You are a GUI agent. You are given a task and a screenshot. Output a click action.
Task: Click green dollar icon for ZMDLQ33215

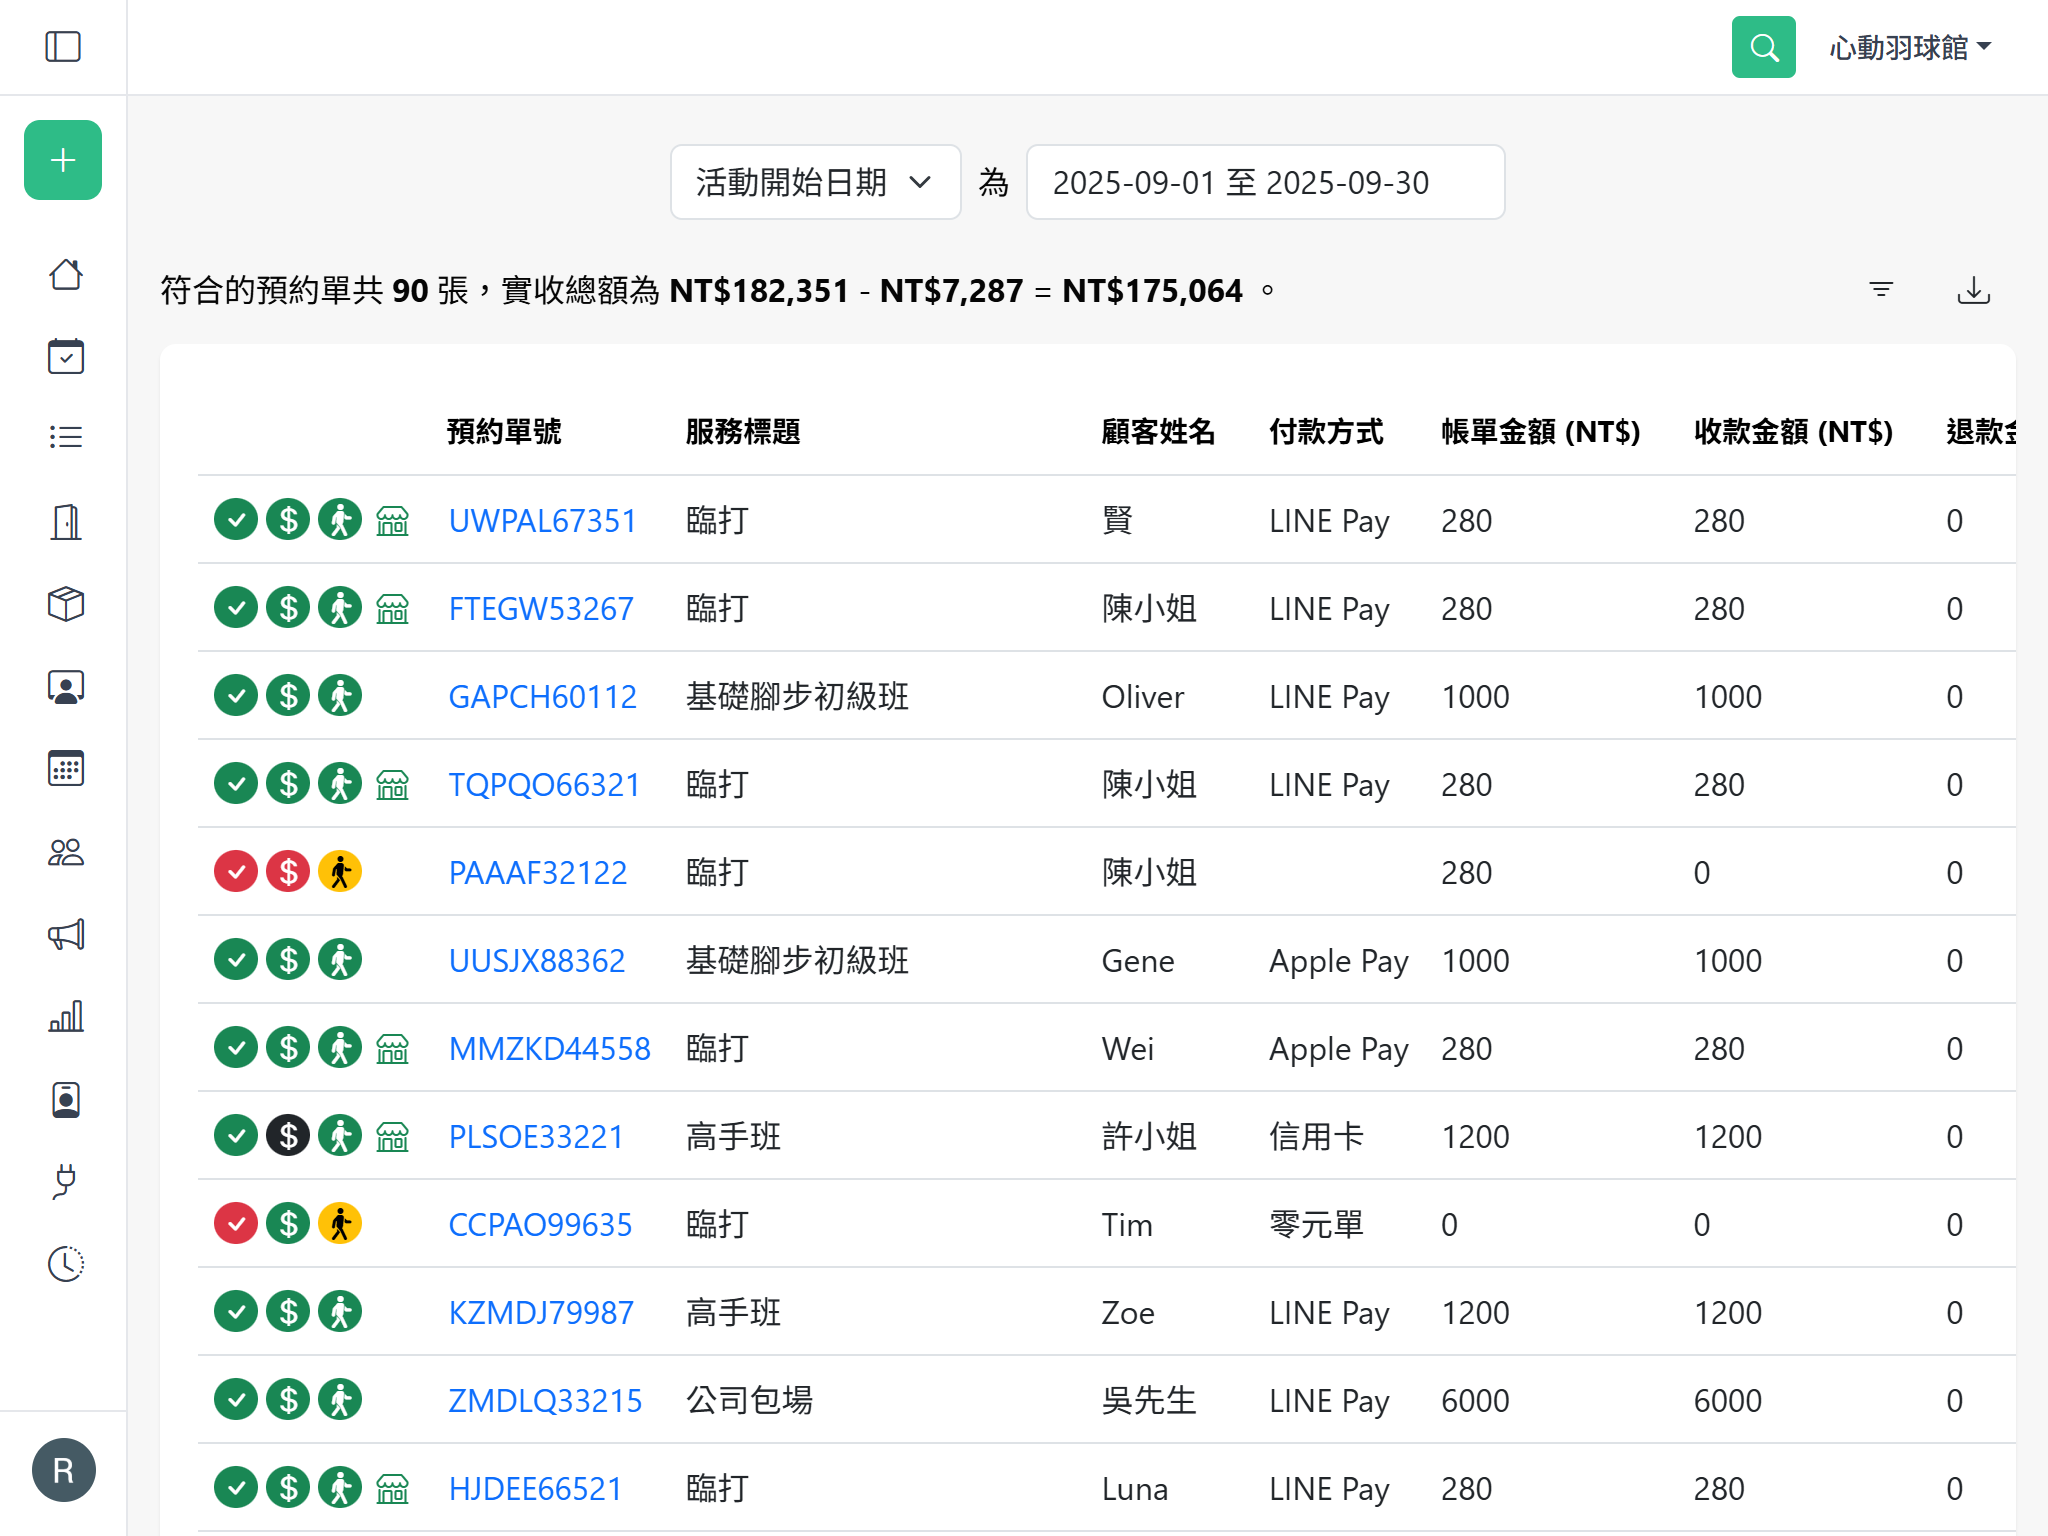(x=288, y=1400)
